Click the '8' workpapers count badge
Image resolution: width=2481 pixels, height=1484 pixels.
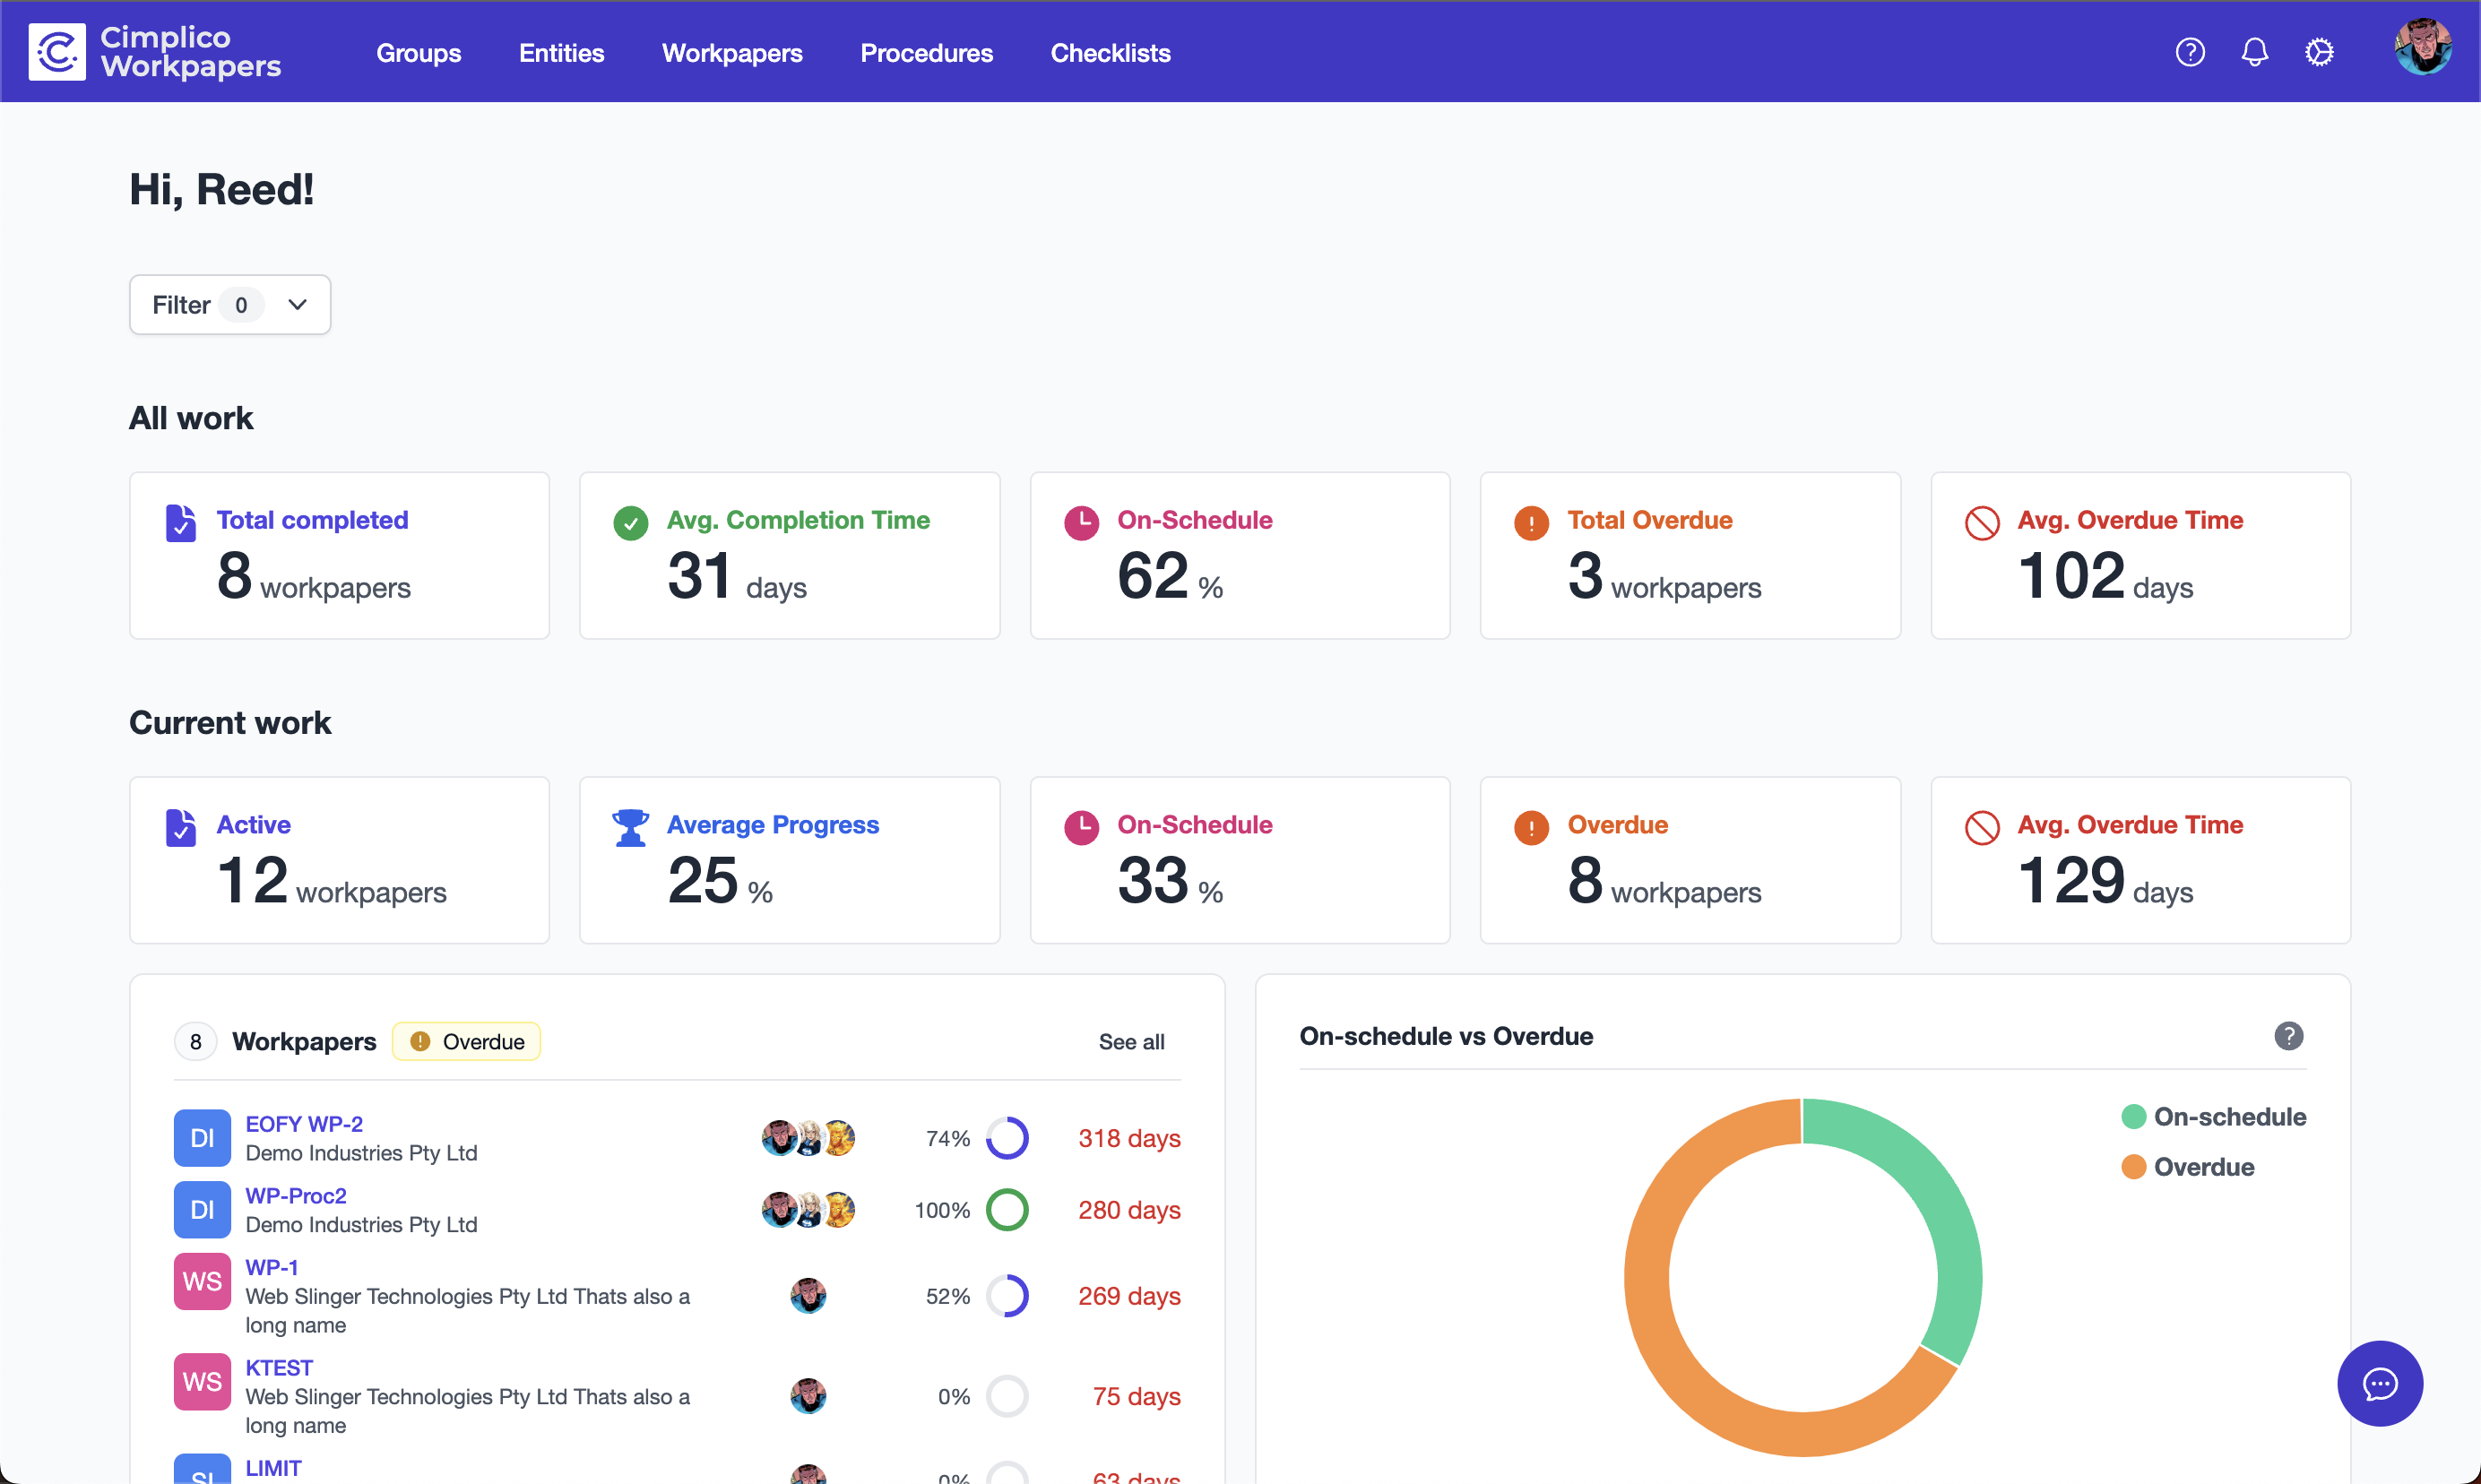pos(195,1042)
